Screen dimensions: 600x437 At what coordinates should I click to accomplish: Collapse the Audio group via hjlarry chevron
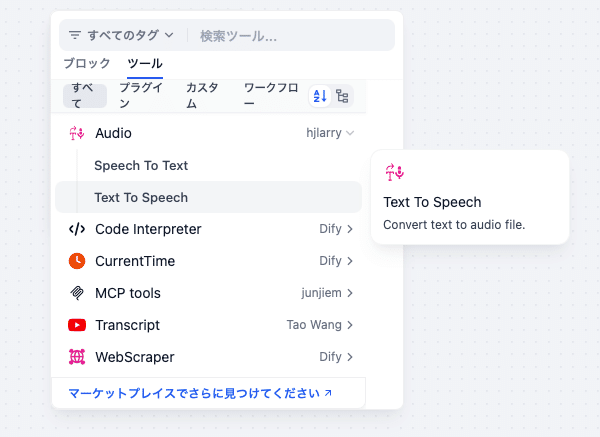[350, 133]
